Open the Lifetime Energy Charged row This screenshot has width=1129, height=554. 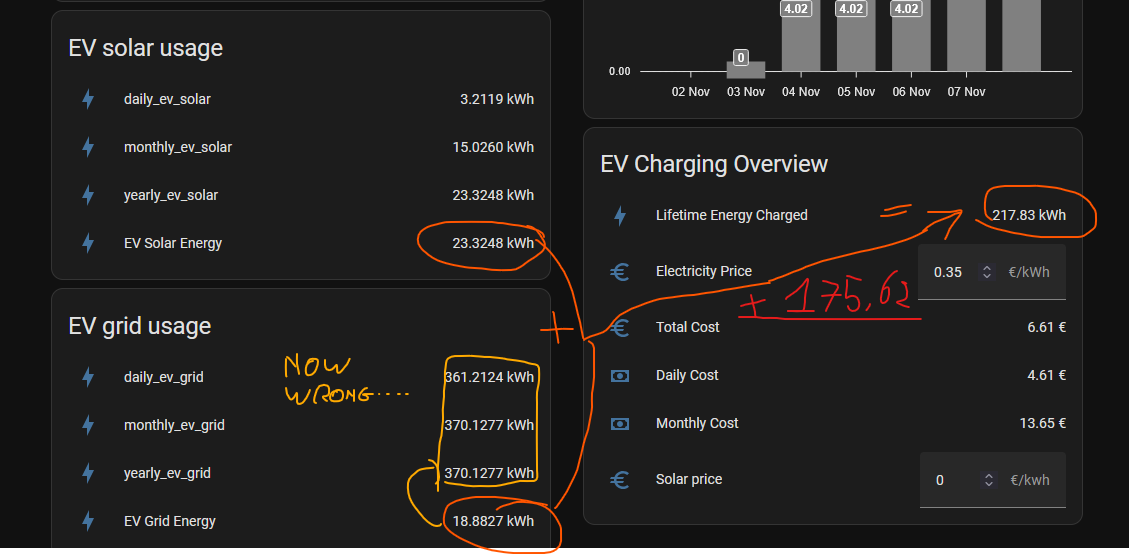pos(833,215)
